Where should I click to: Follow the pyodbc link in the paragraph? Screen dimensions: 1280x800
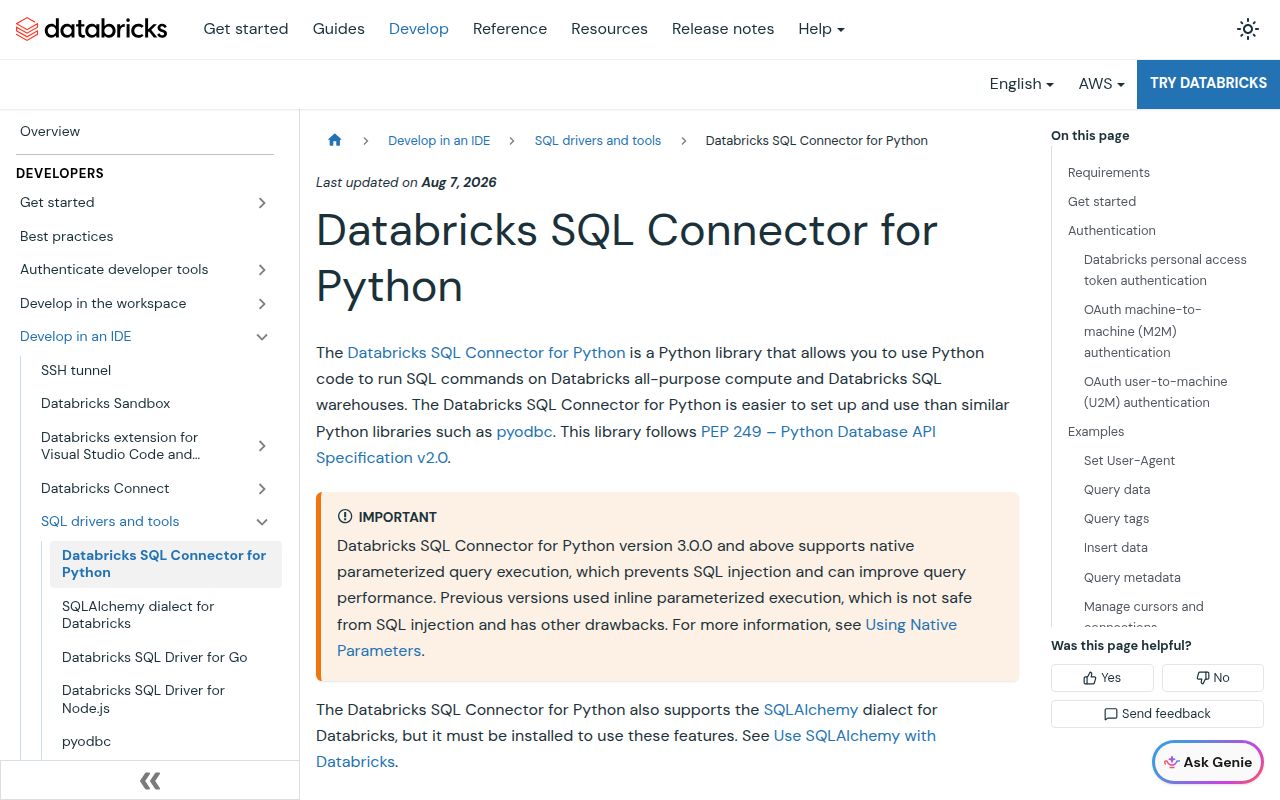[x=525, y=431]
